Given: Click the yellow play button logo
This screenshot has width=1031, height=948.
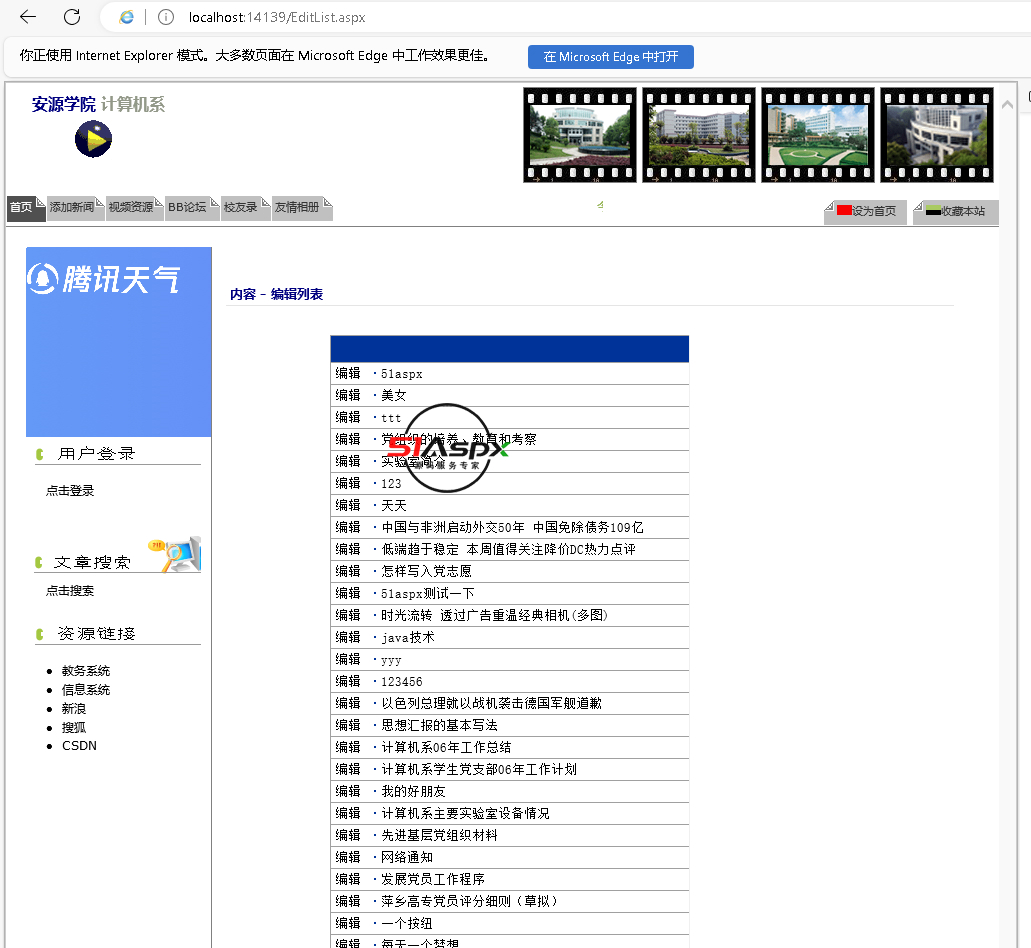Looking at the screenshot, I should pos(93,139).
